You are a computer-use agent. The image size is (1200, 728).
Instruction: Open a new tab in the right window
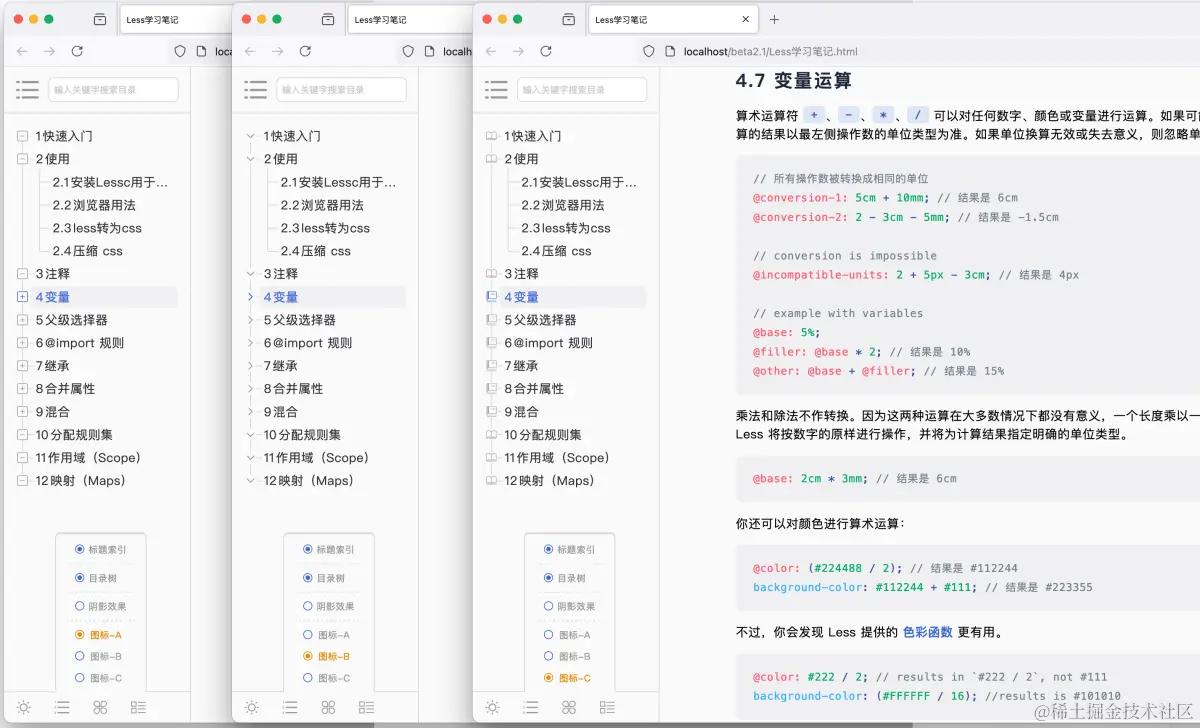pyautogui.click(x=774, y=19)
